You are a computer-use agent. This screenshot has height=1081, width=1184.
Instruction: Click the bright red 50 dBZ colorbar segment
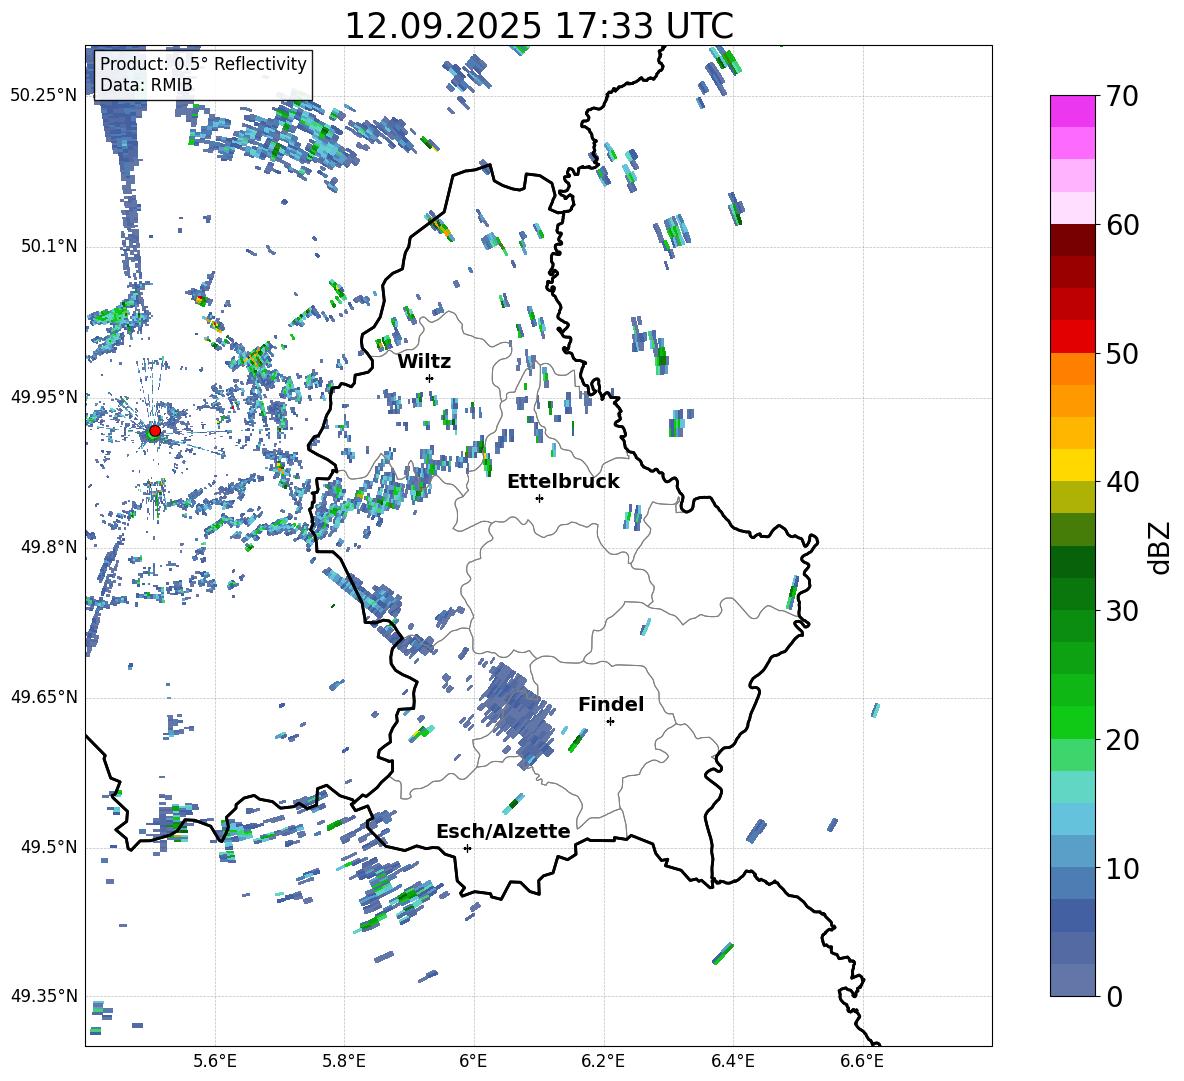click(1072, 337)
